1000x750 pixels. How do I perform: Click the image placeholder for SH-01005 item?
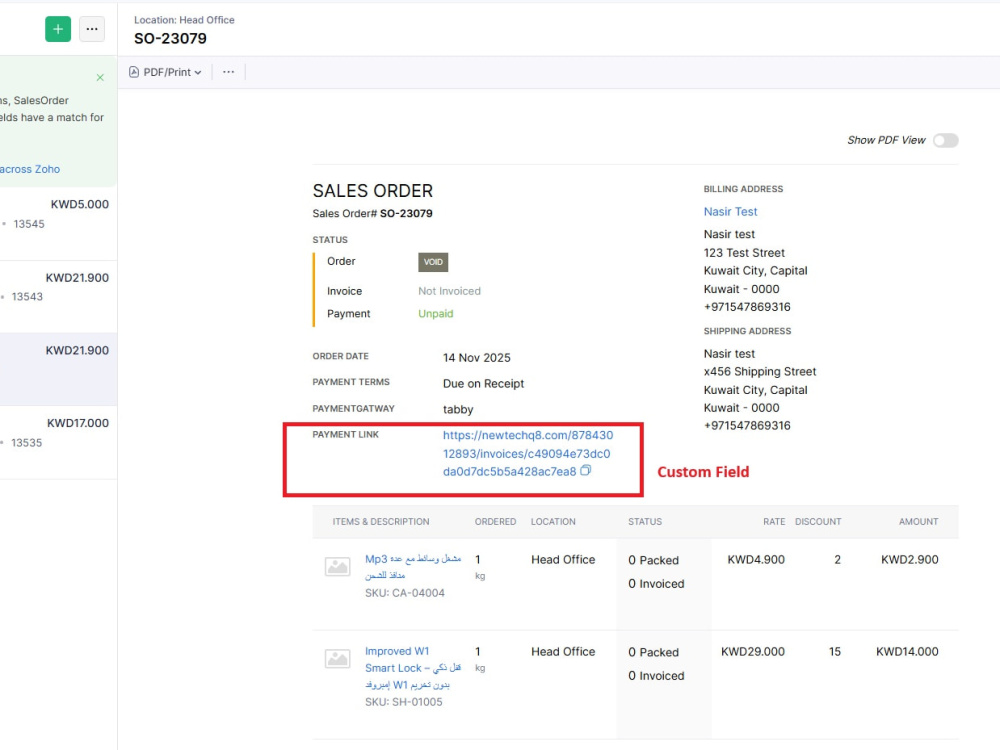point(337,658)
